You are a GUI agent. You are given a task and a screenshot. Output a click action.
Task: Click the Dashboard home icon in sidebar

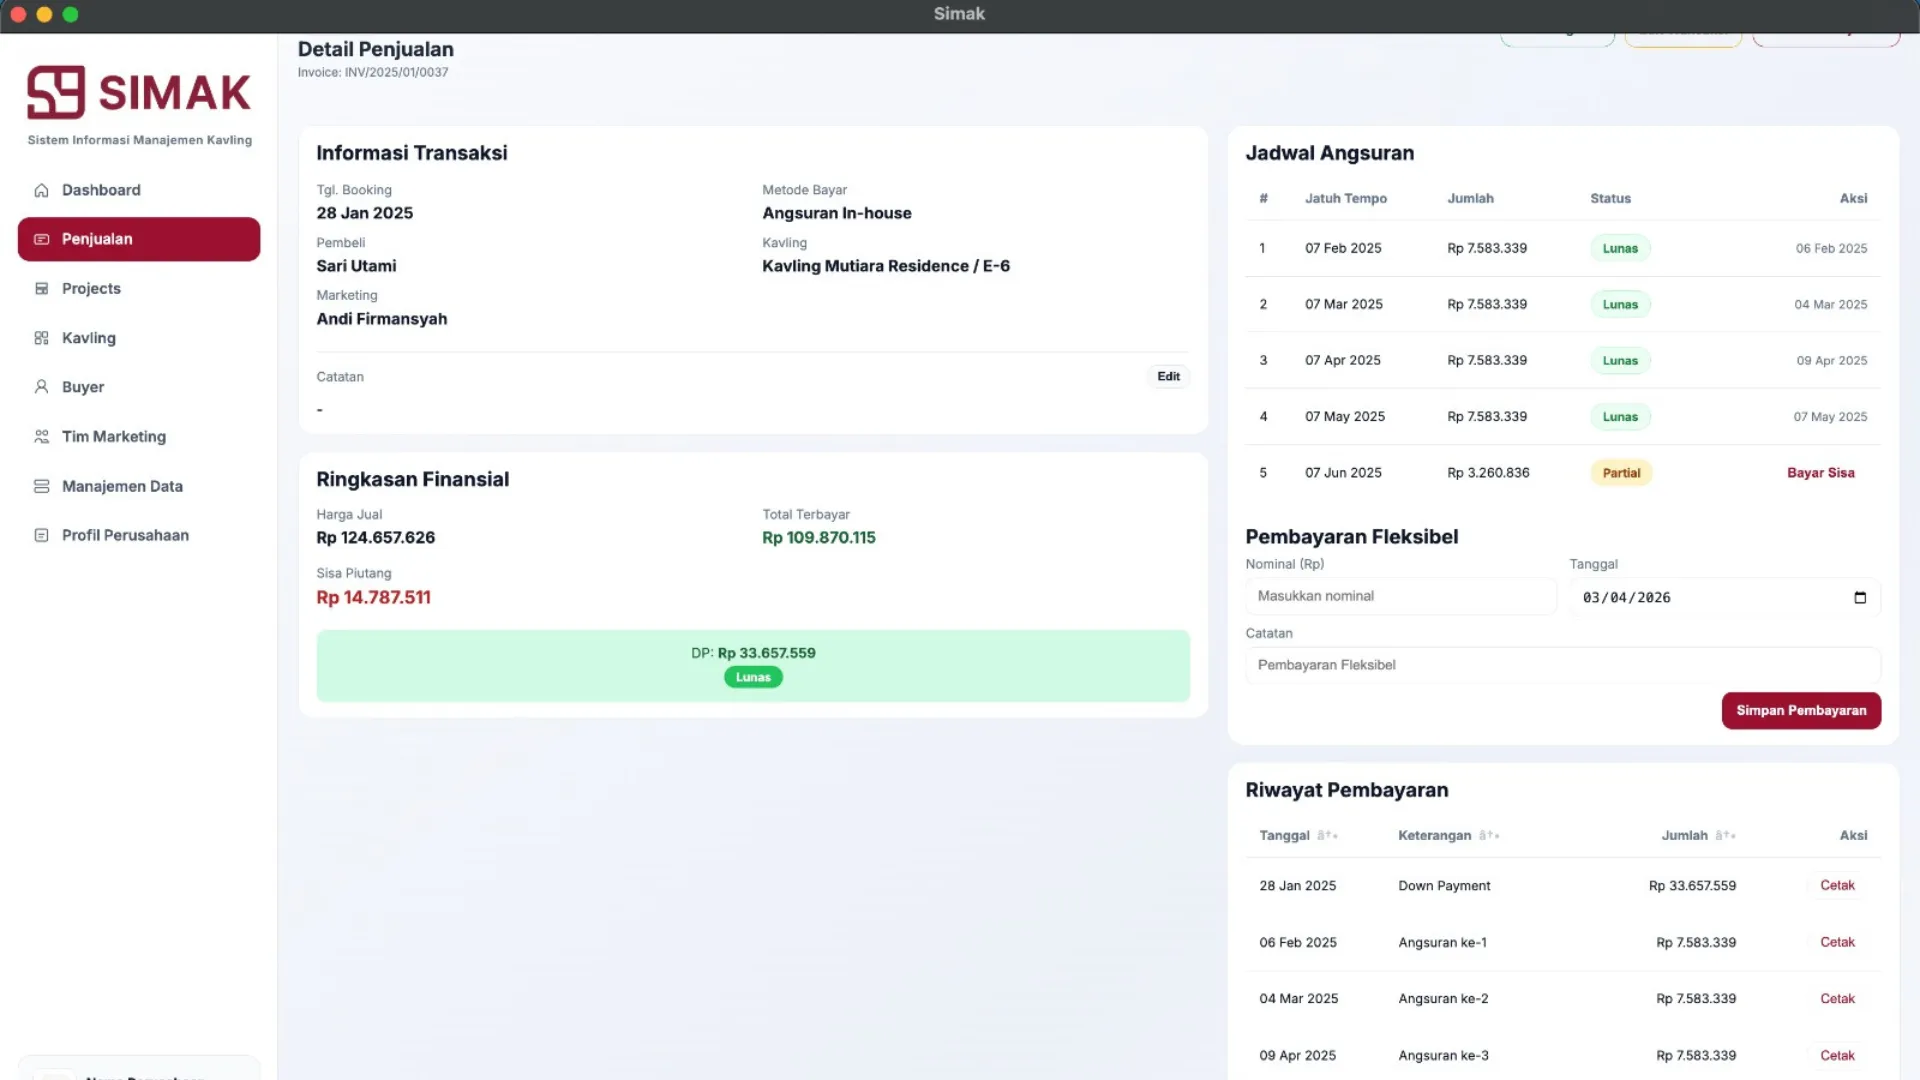point(41,190)
